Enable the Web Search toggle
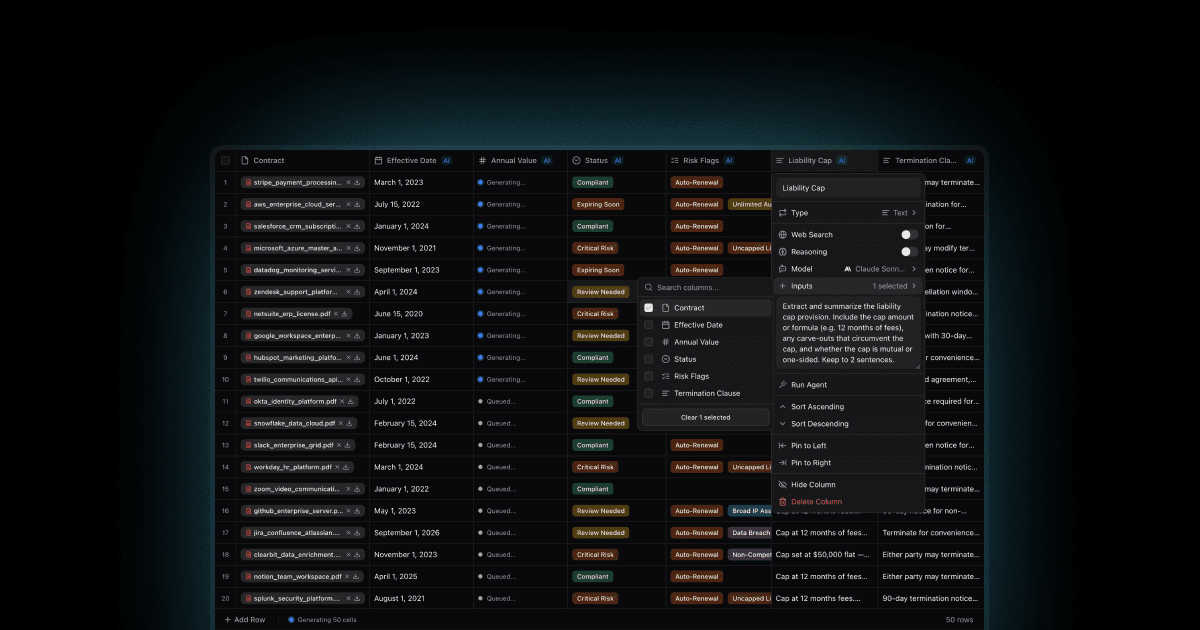The width and height of the screenshot is (1200, 630). (909, 235)
